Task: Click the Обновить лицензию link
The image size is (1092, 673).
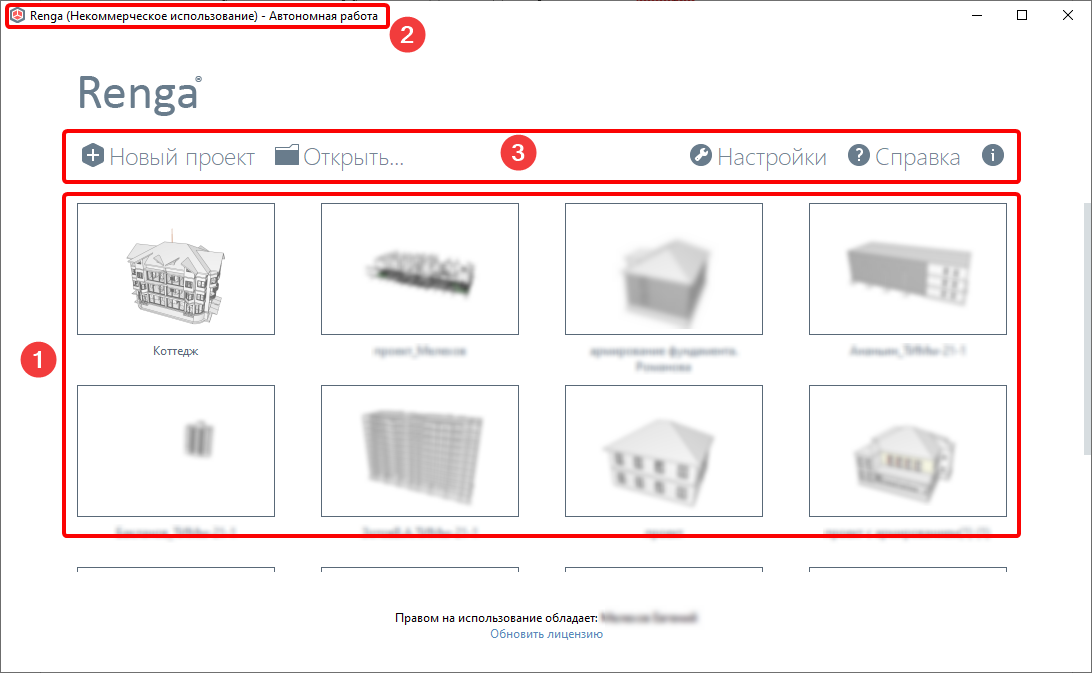Action: [546, 634]
